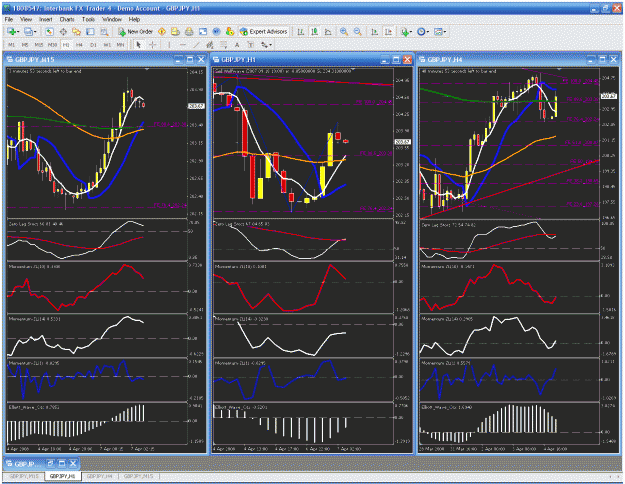
Task: Expand the Profiles dropdown arrow
Action: [x=35, y=32]
